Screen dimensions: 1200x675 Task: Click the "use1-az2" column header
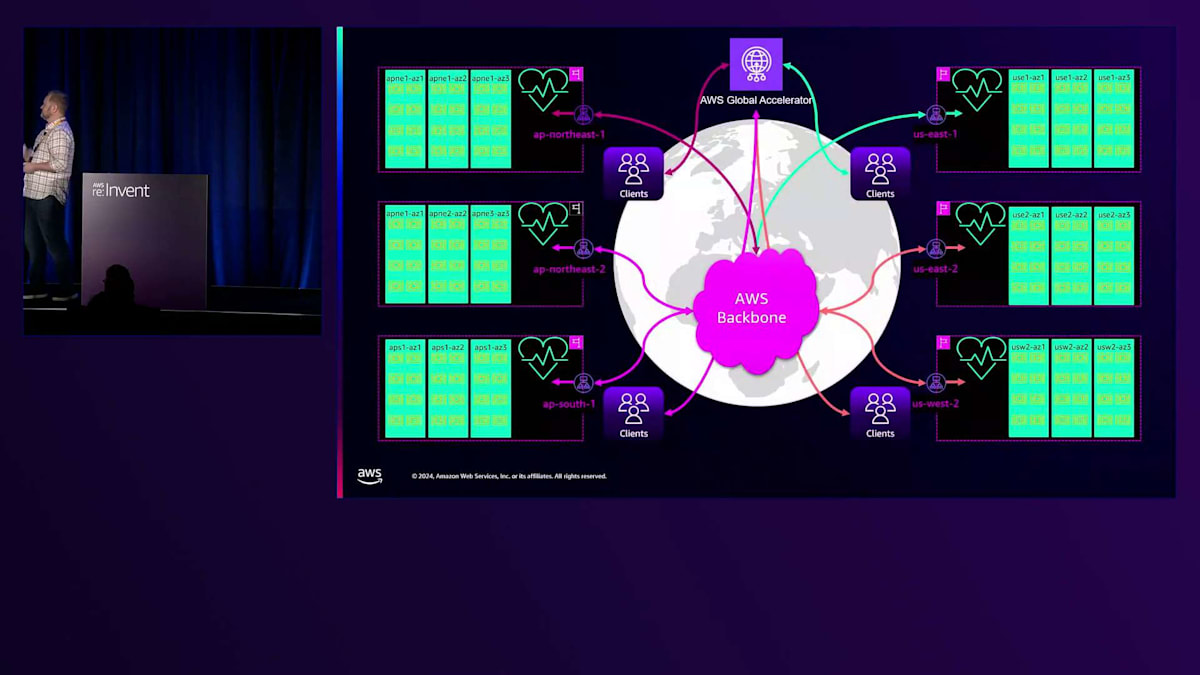(x=1071, y=77)
